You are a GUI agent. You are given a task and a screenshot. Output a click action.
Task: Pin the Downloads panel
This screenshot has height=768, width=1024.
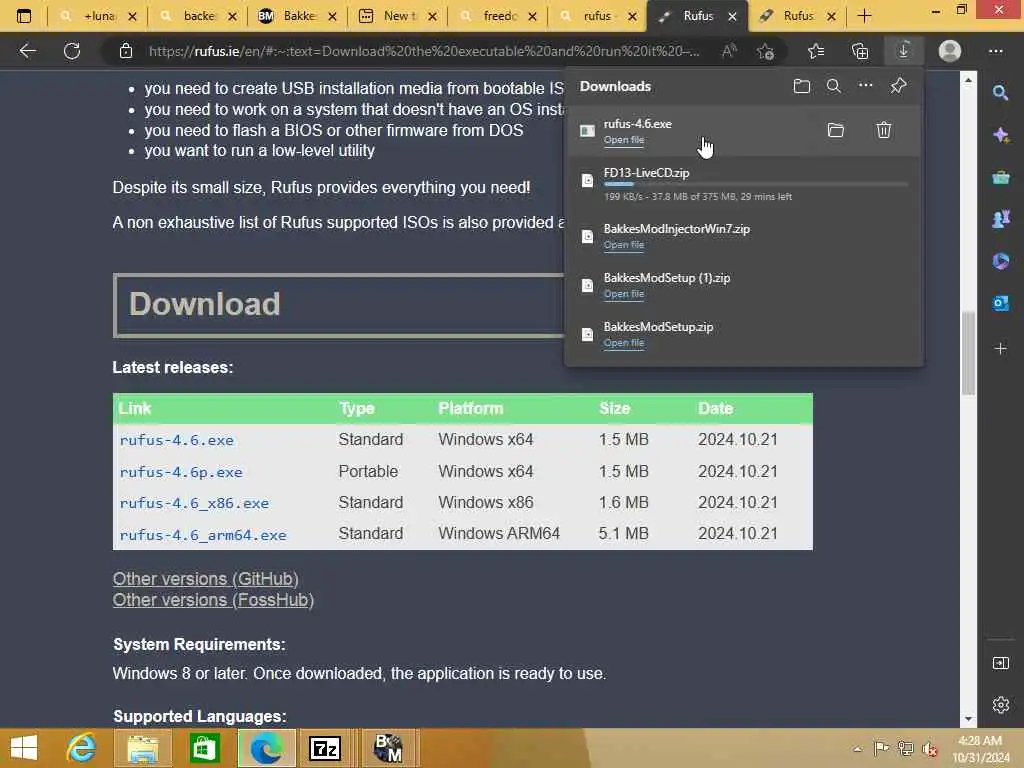pyautogui.click(x=899, y=85)
